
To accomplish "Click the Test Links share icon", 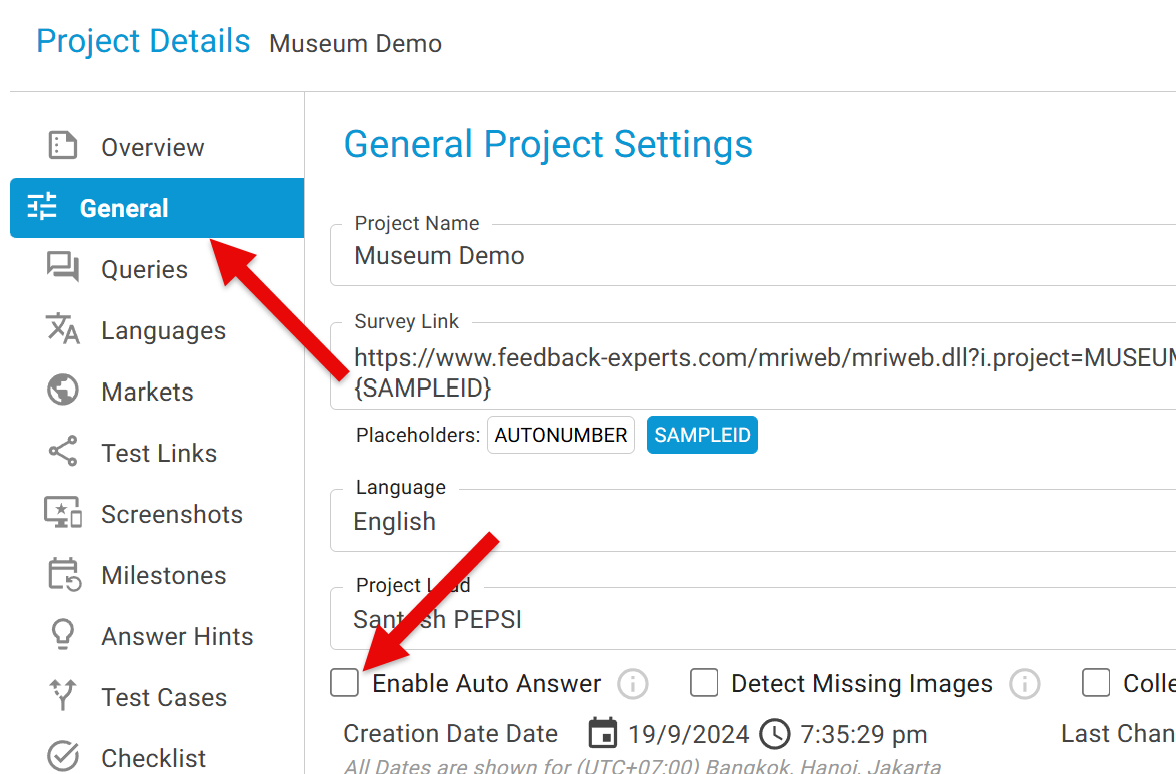I will point(63,452).
